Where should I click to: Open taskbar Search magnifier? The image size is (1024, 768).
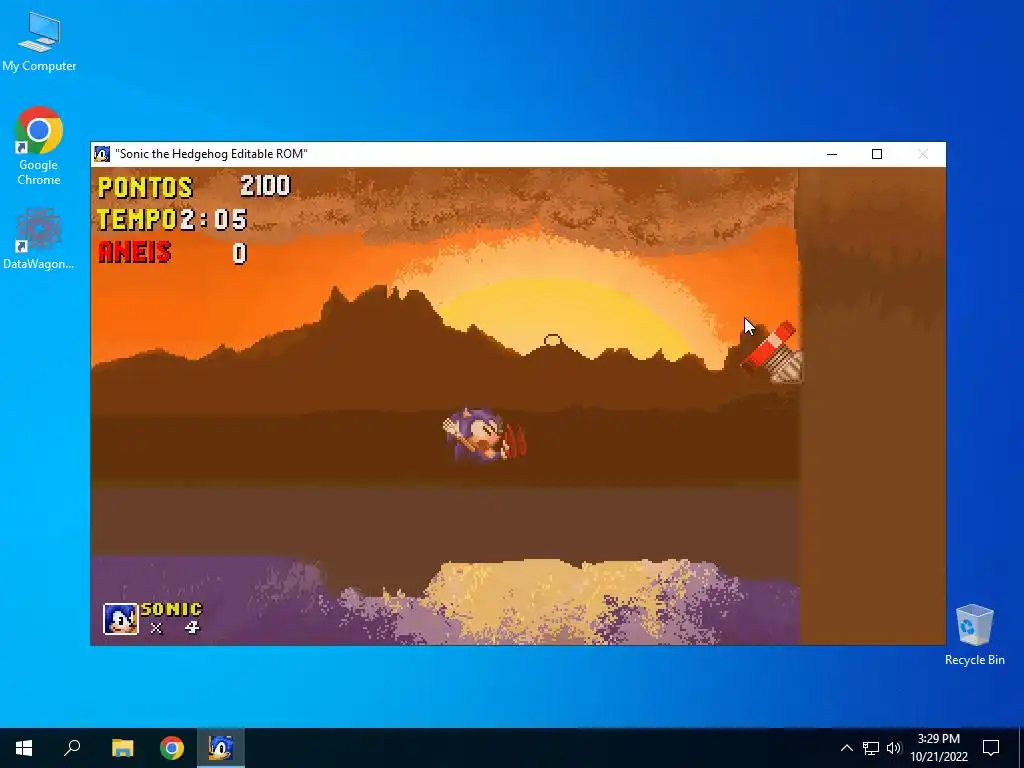tap(72, 748)
